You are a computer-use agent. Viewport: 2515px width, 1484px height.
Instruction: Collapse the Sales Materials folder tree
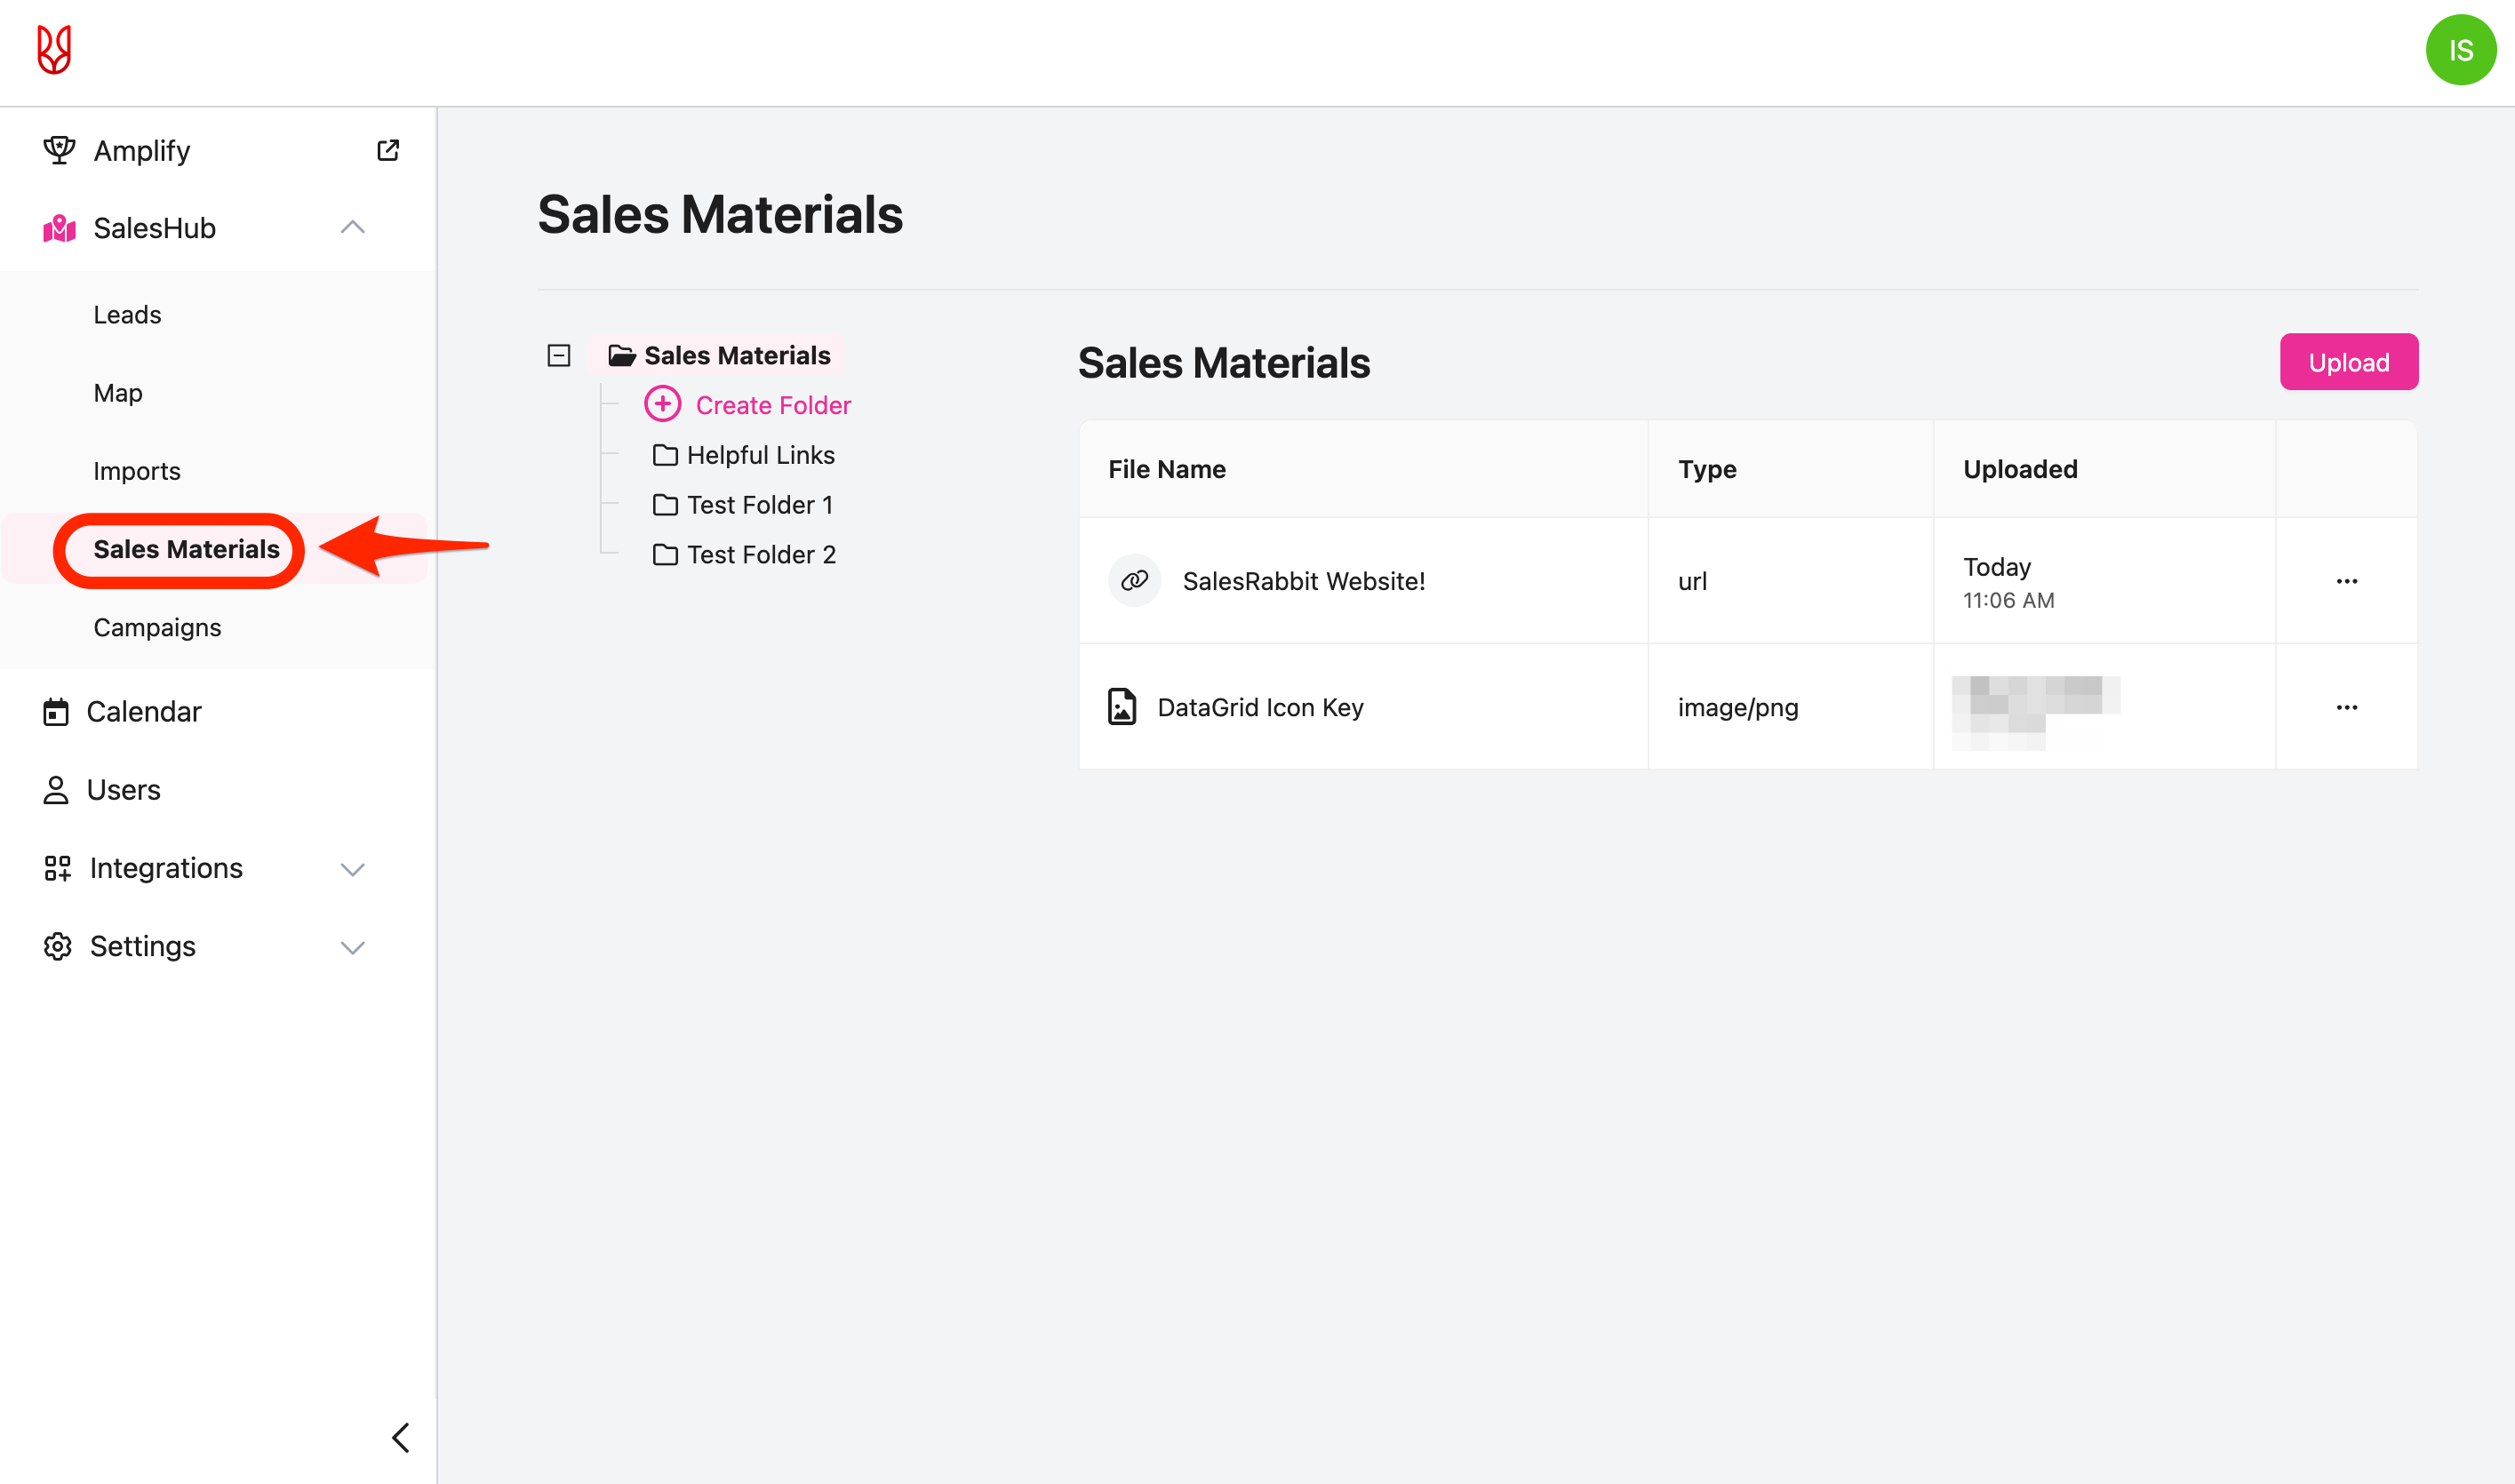click(x=559, y=355)
